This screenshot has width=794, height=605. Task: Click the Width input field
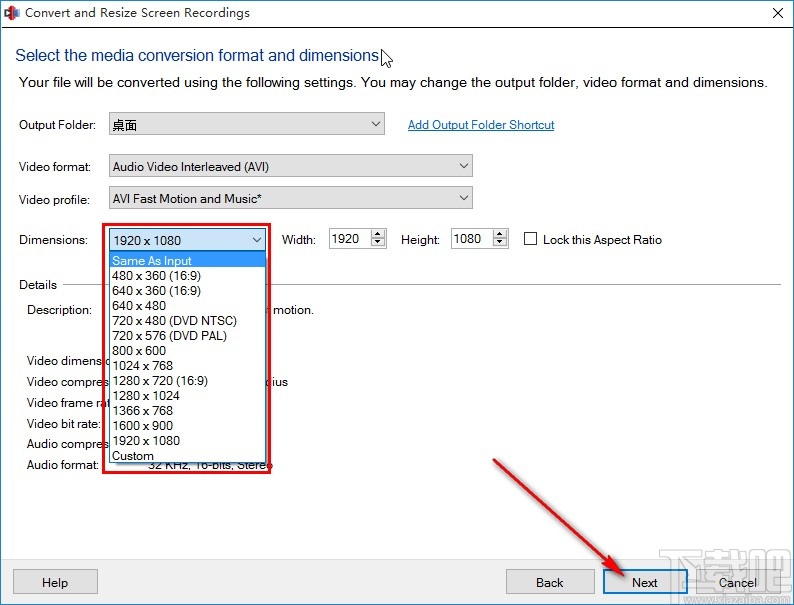coord(350,238)
